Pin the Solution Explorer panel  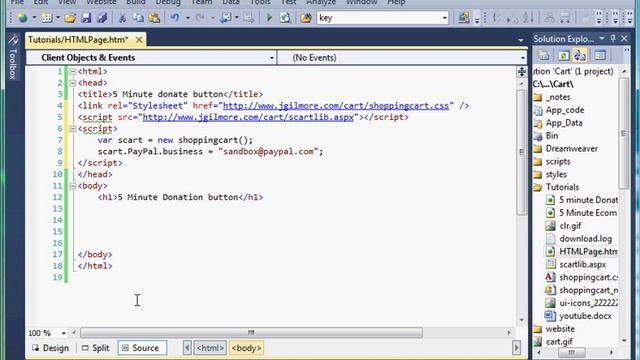click(x=613, y=38)
